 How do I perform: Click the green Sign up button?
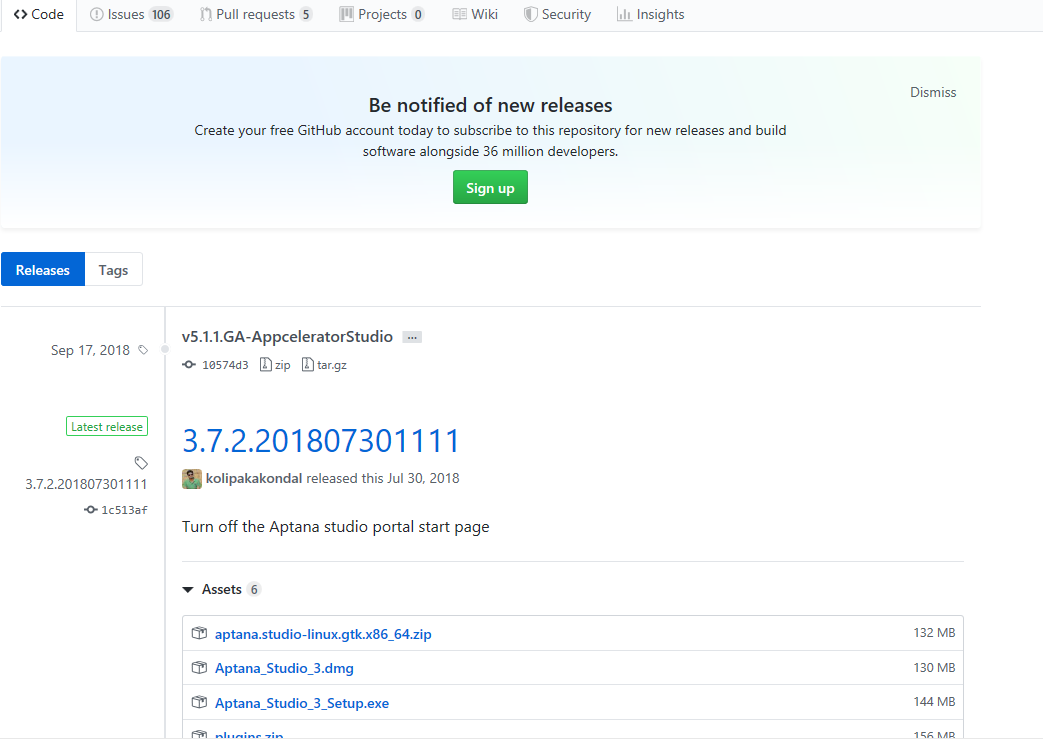click(490, 188)
